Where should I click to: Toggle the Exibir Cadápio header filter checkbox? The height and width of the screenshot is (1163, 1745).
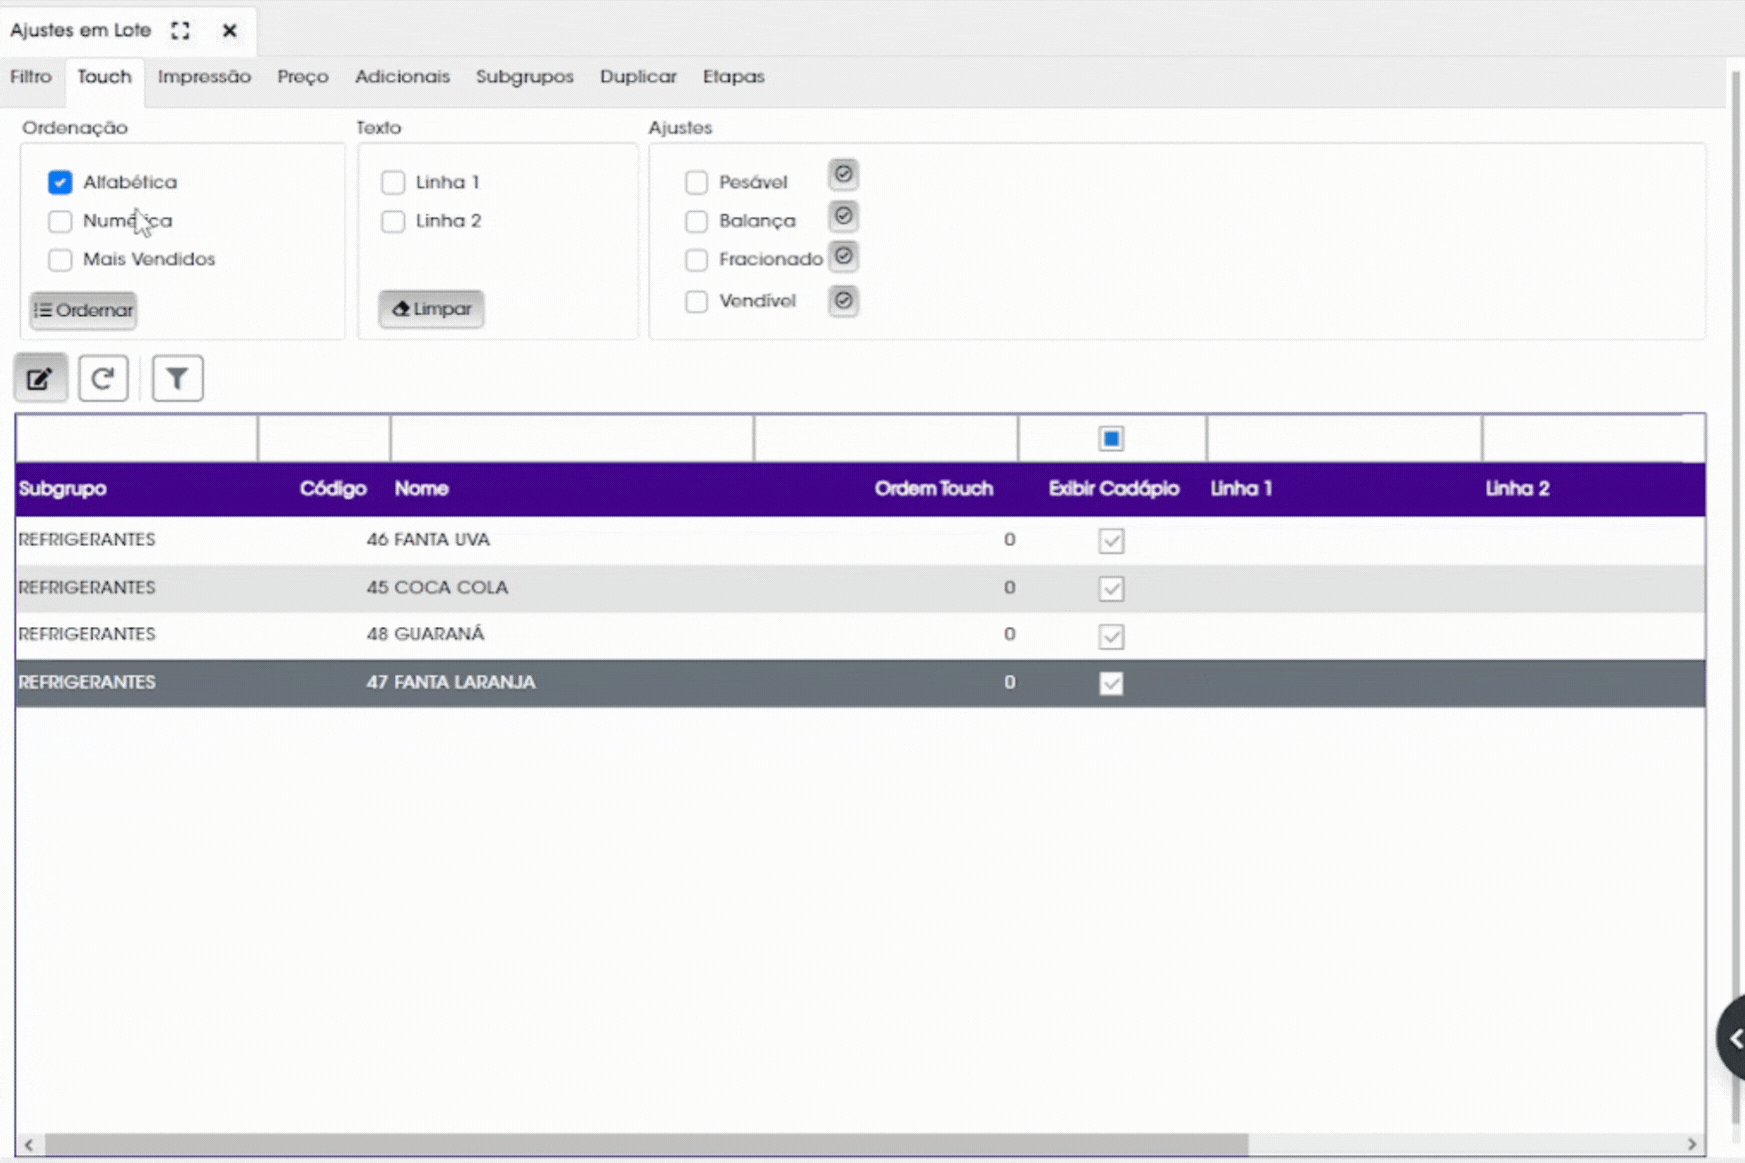point(1111,439)
